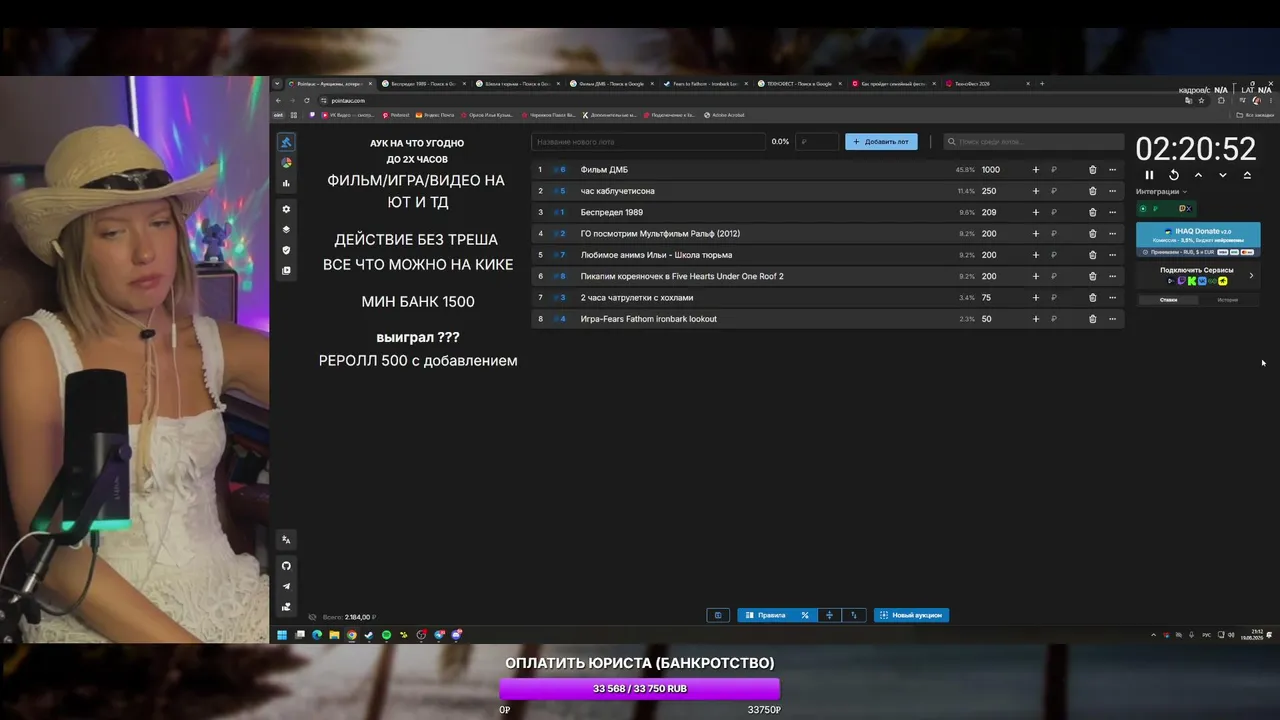Click the percent button in bottom toolbar

point(805,615)
